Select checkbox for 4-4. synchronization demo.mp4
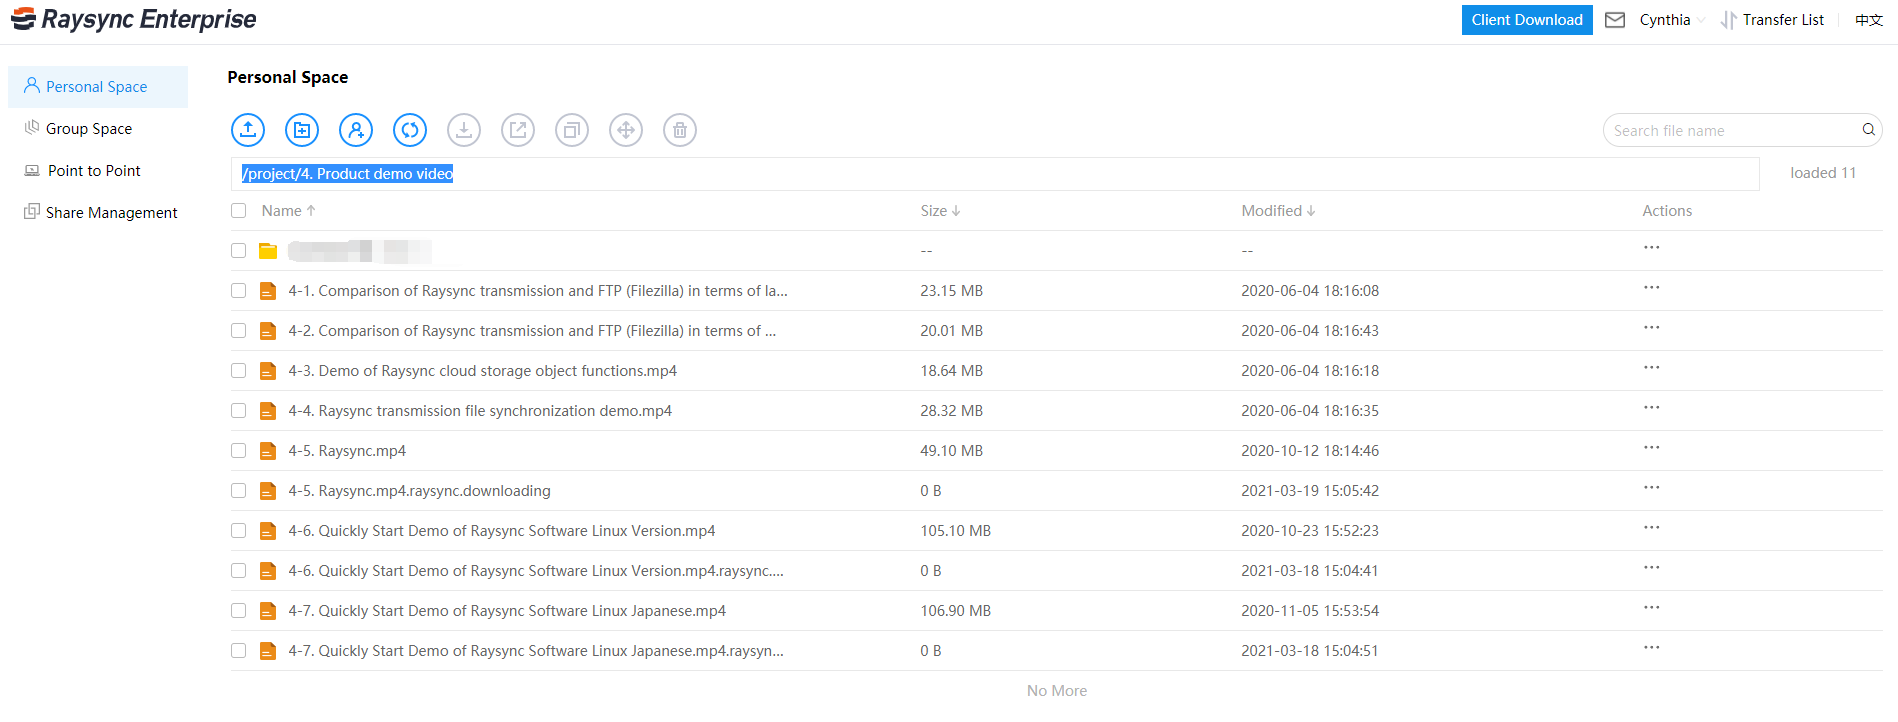1898x722 pixels. [238, 411]
